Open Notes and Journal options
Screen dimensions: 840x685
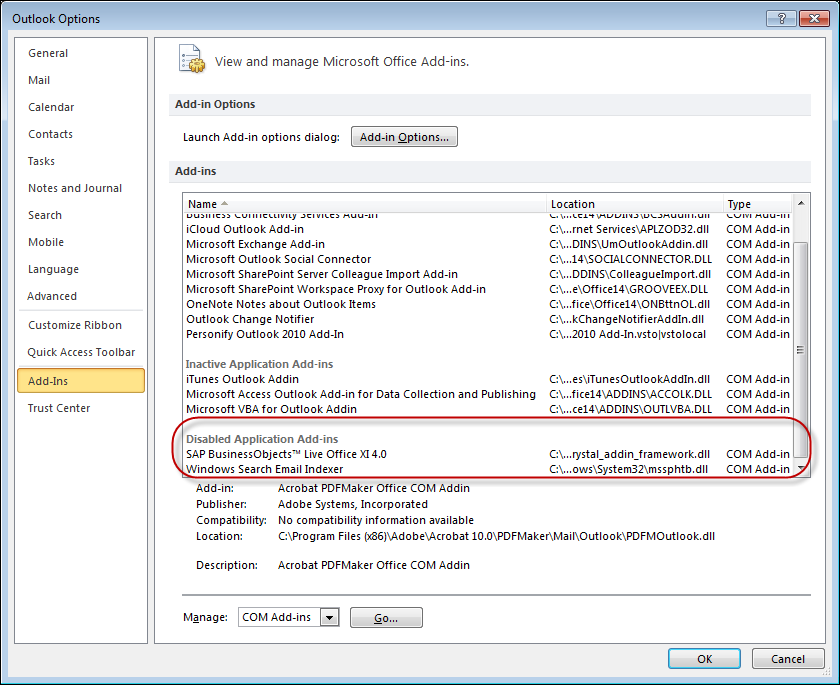tap(75, 188)
